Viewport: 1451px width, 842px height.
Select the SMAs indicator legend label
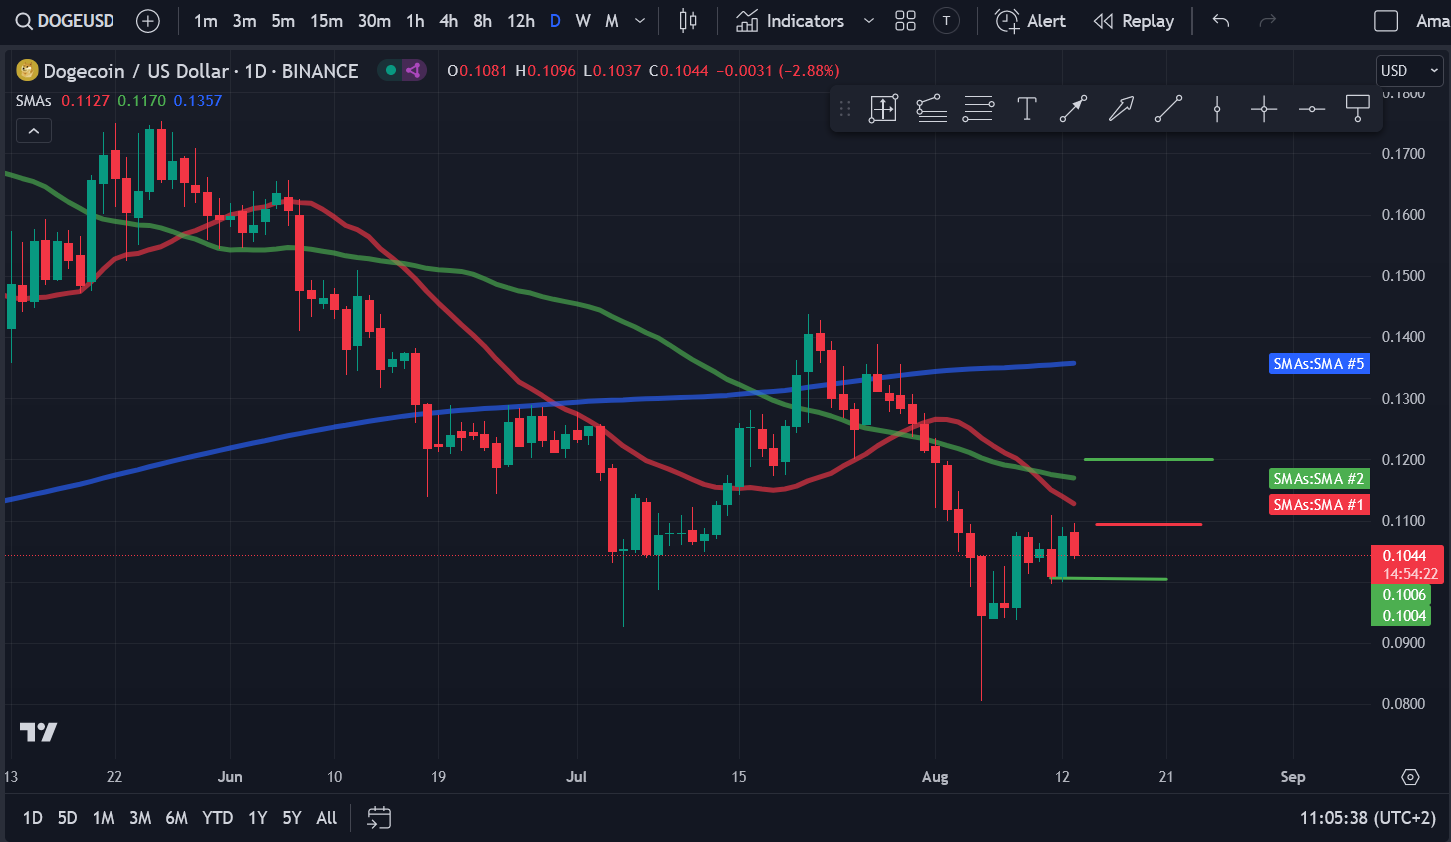point(33,100)
